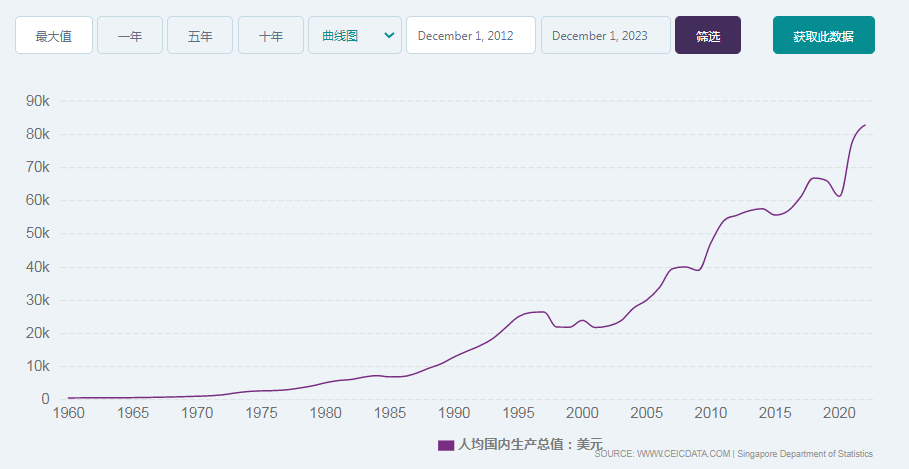
Task: Click the start date field December 1, 2012
Action: click(470, 35)
